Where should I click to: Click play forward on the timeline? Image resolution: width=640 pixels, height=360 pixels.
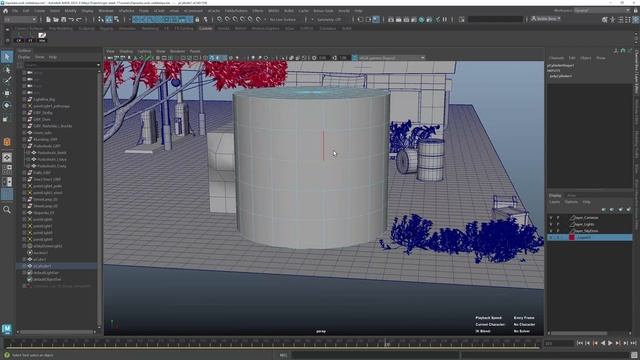(610, 343)
